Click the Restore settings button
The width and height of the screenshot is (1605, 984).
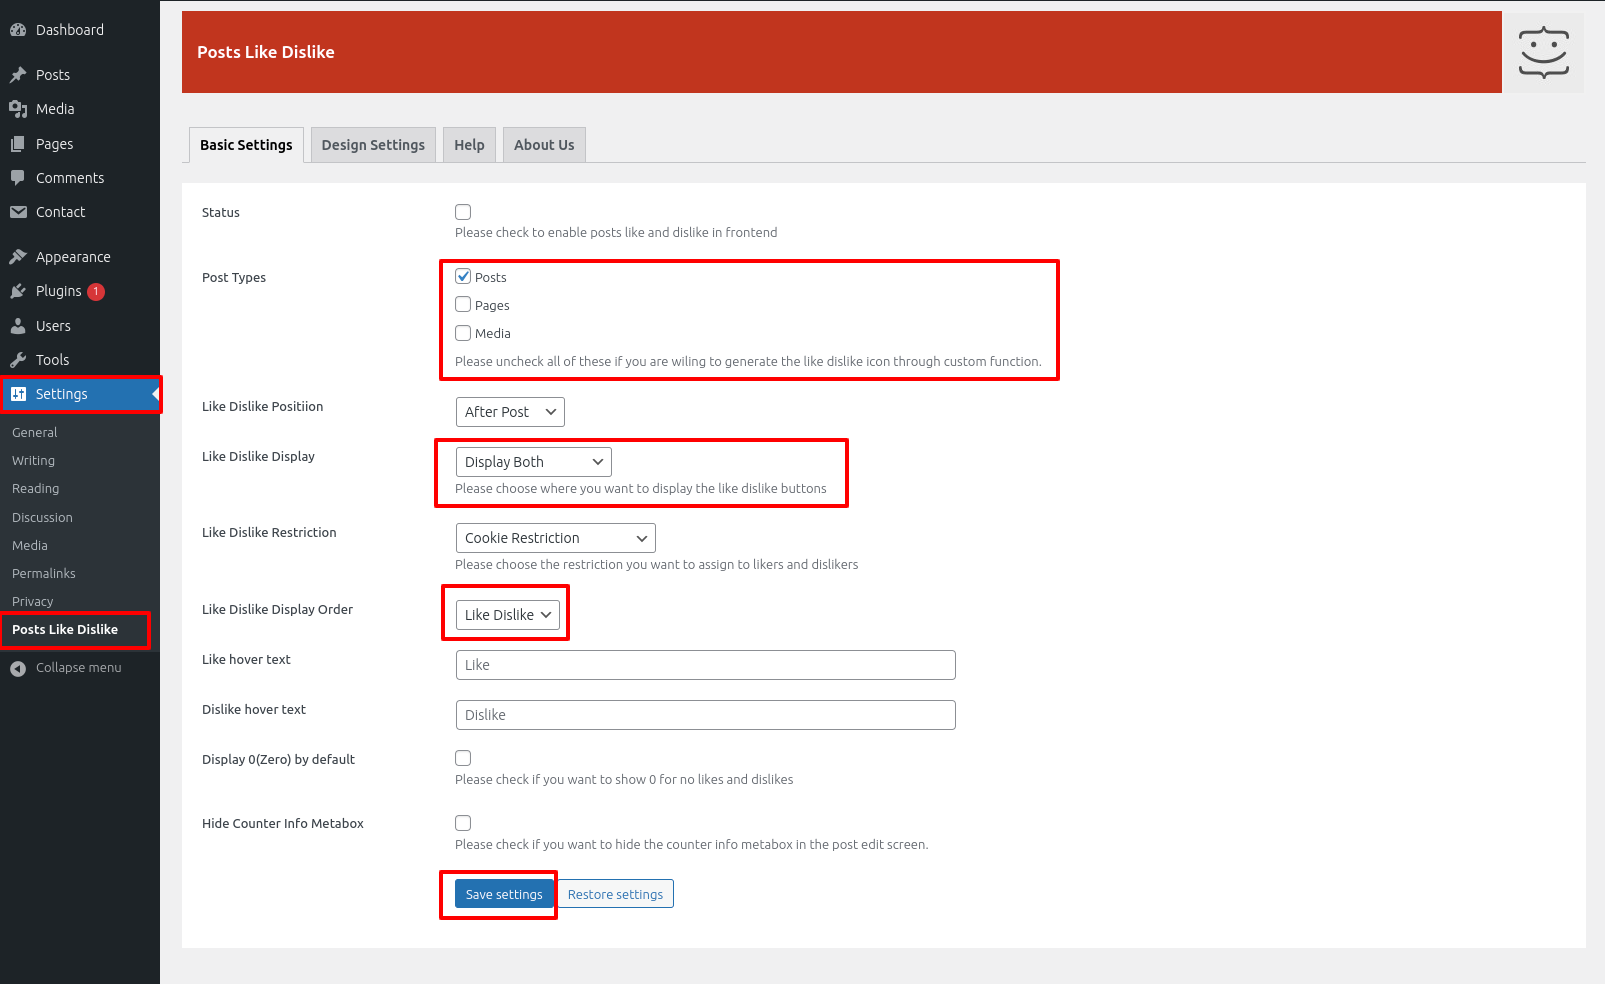click(x=615, y=894)
